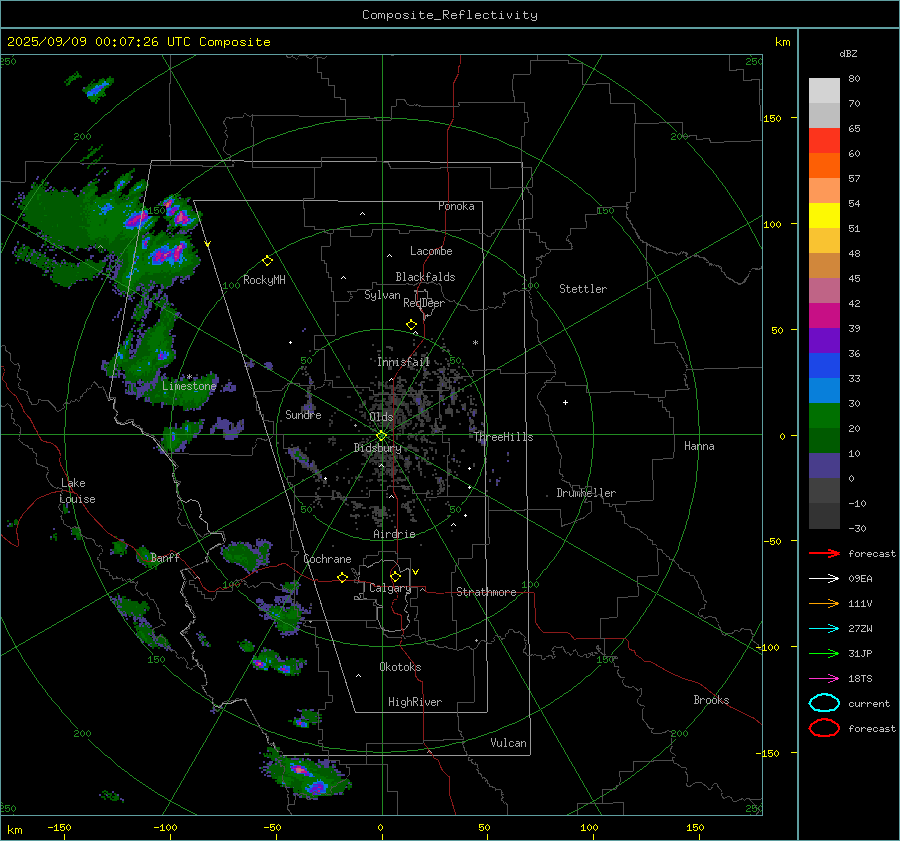Click the cyan 27ZW arrow legend icon
900x841 pixels.
(x=824, y=629)
